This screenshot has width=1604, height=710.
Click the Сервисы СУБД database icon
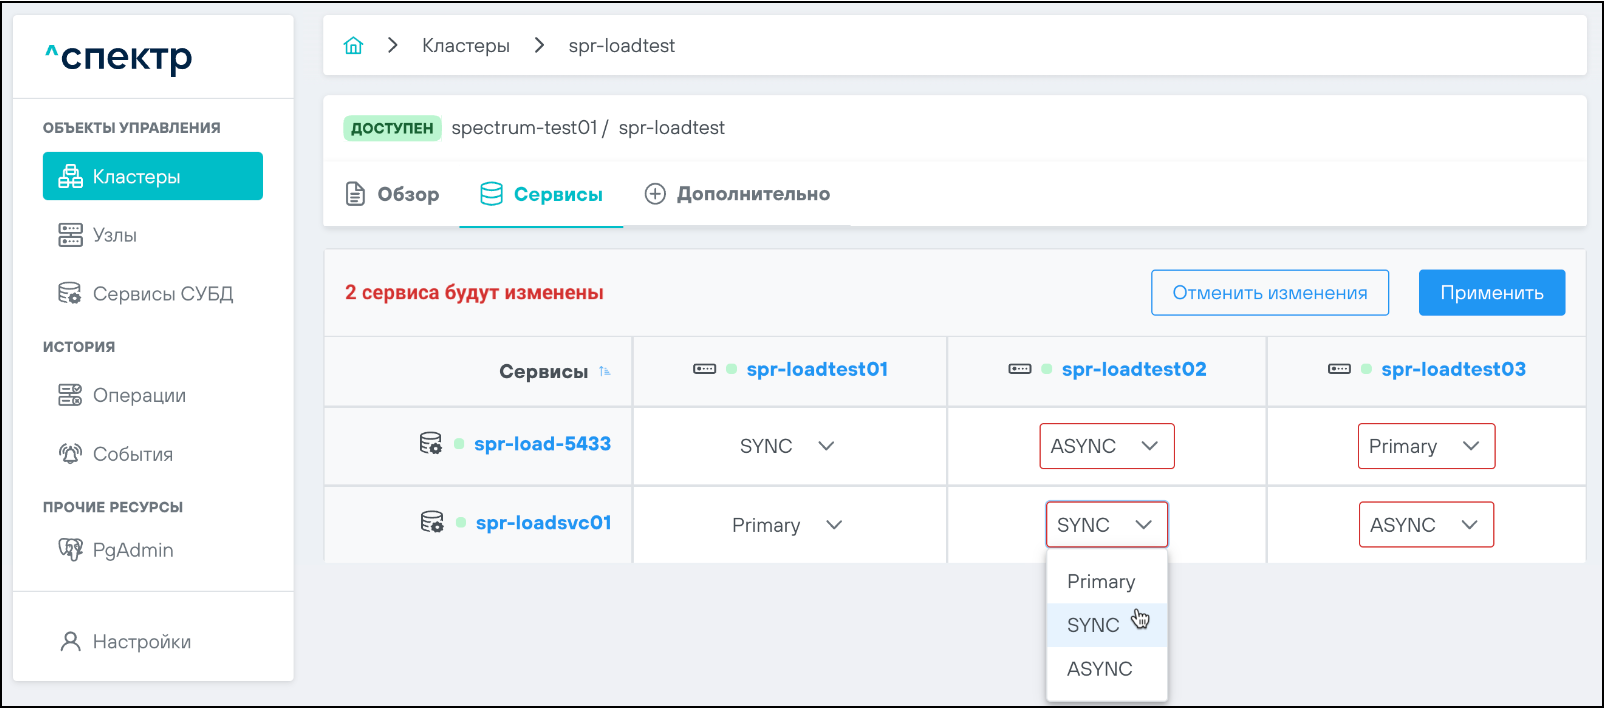click(x=70, y=294)
